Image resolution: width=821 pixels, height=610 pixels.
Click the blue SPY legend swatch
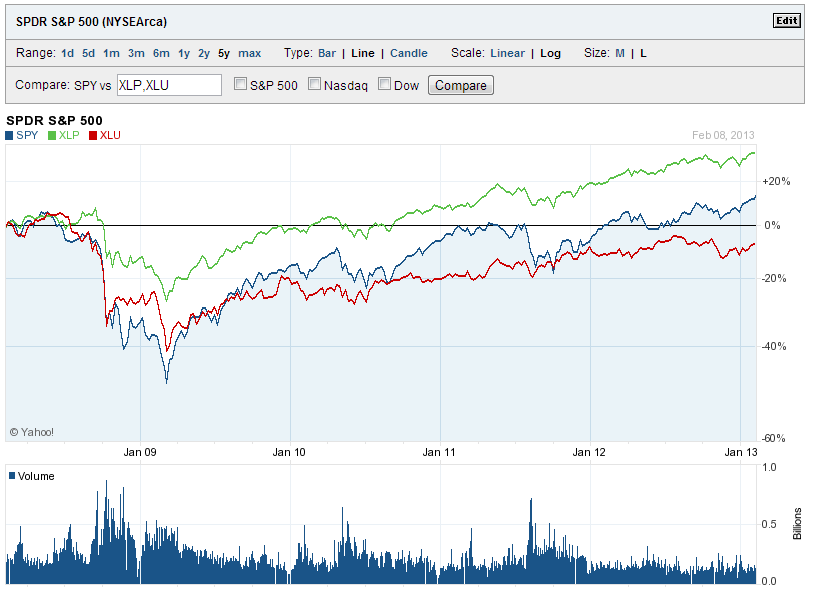[9, 136]
